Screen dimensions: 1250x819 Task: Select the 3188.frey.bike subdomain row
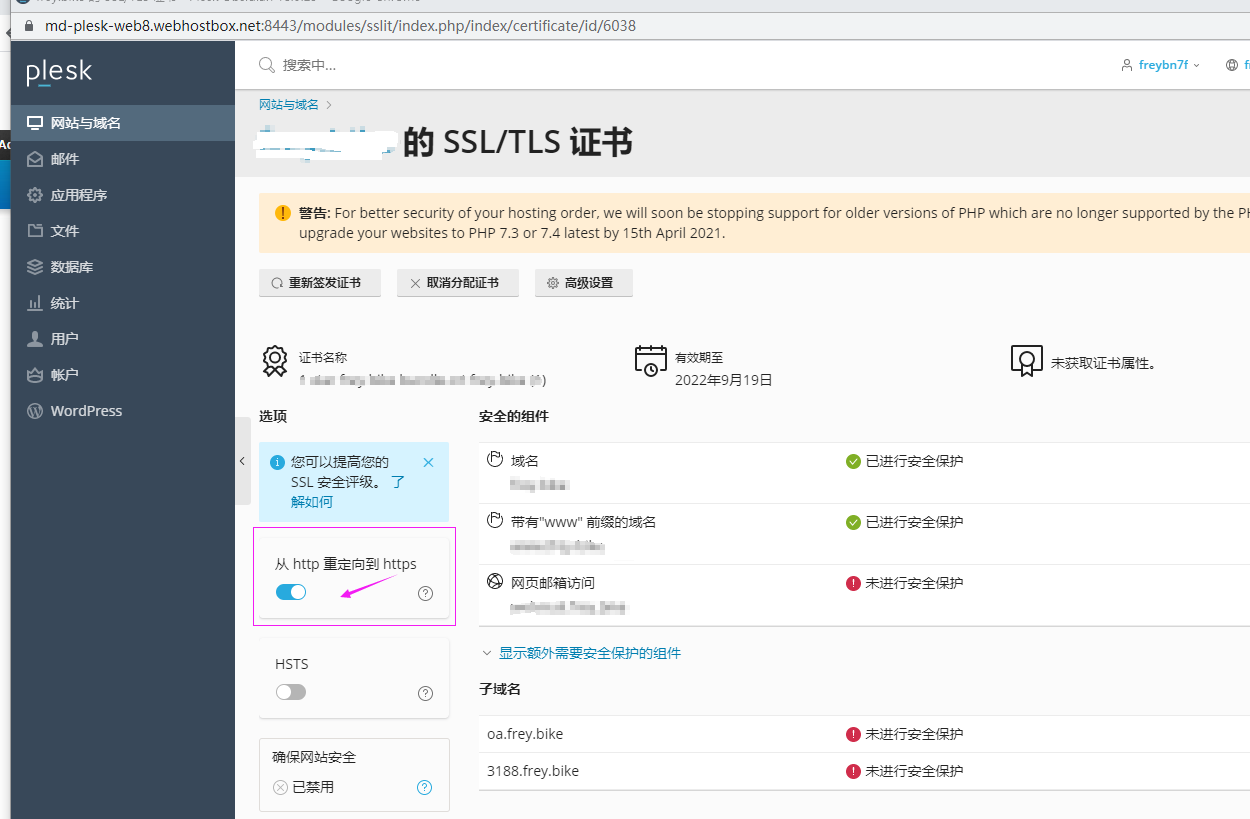[x=864, y=771]
